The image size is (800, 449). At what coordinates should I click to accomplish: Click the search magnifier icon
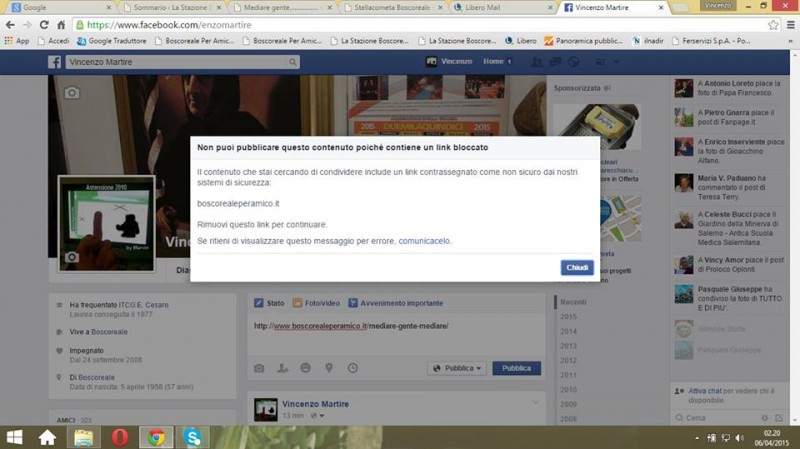click(x=292, y=62)
